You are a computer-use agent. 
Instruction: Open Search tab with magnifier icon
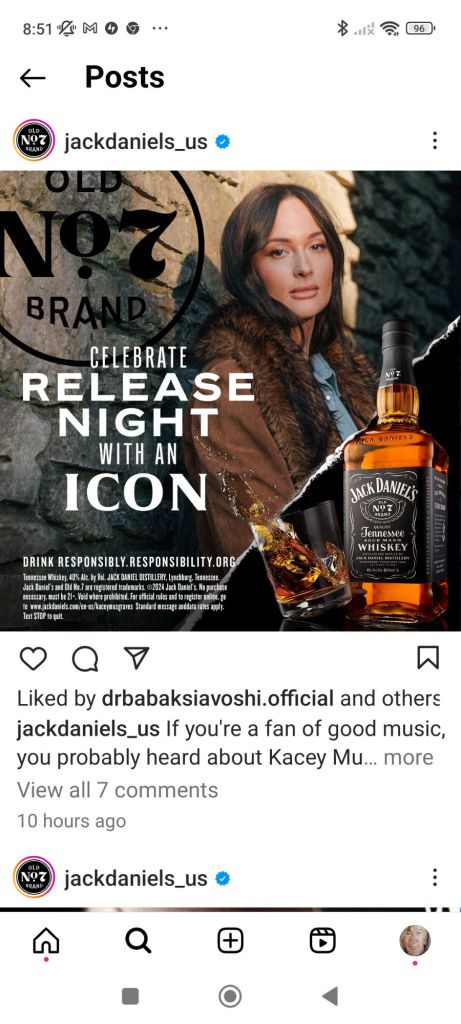138,941
